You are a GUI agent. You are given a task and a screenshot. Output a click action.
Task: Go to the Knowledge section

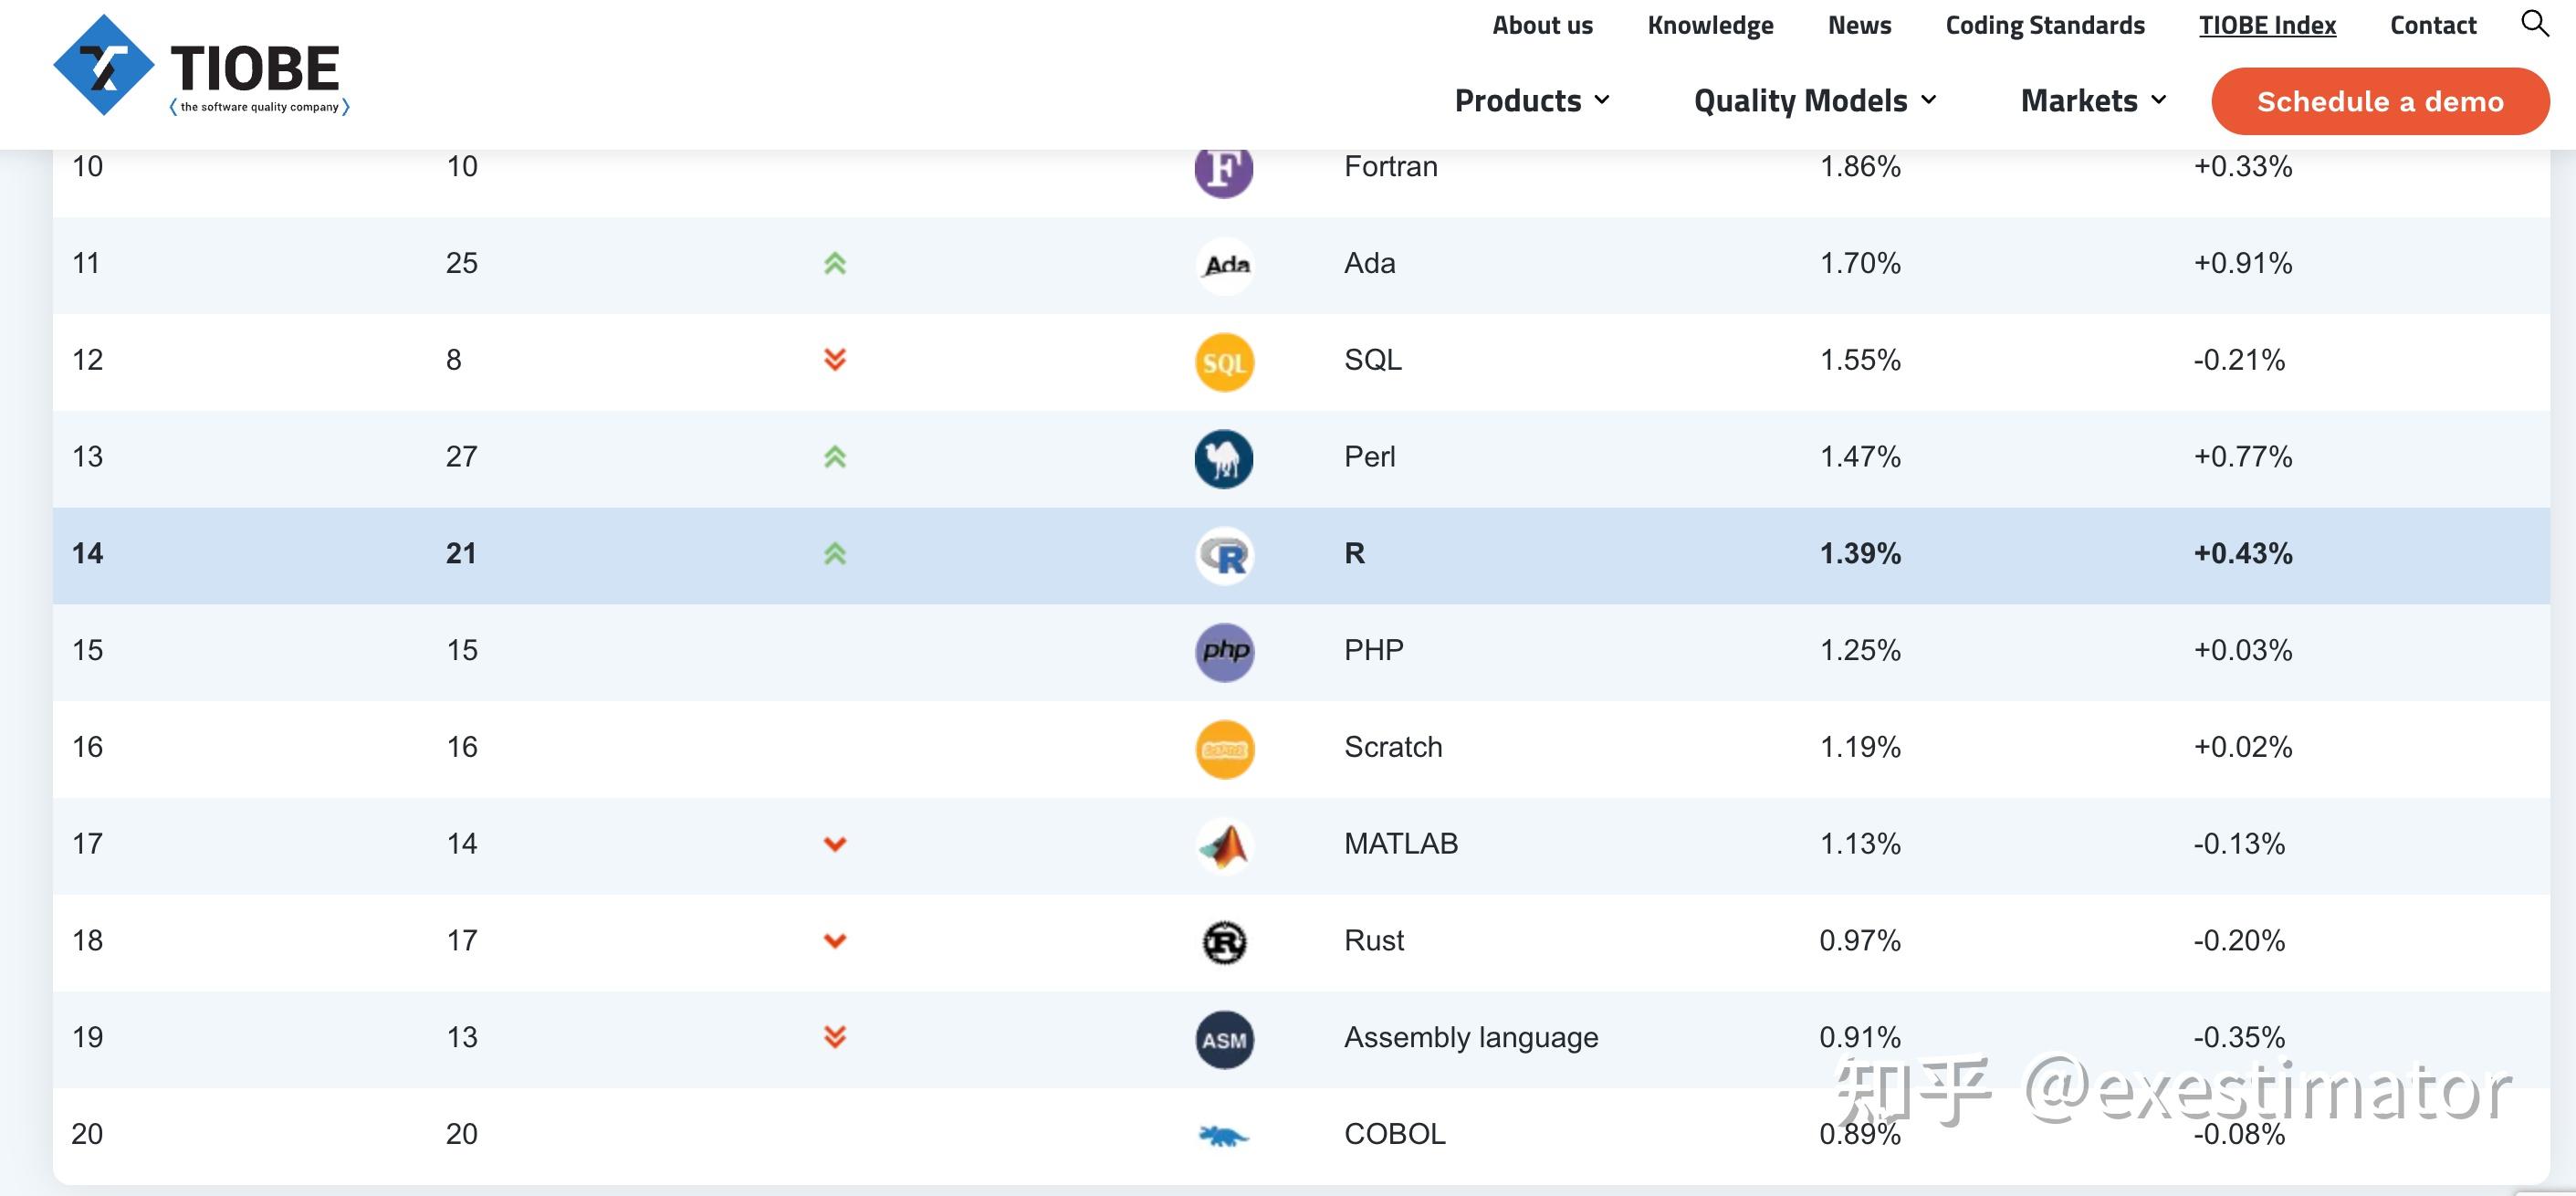(1710, 25)
